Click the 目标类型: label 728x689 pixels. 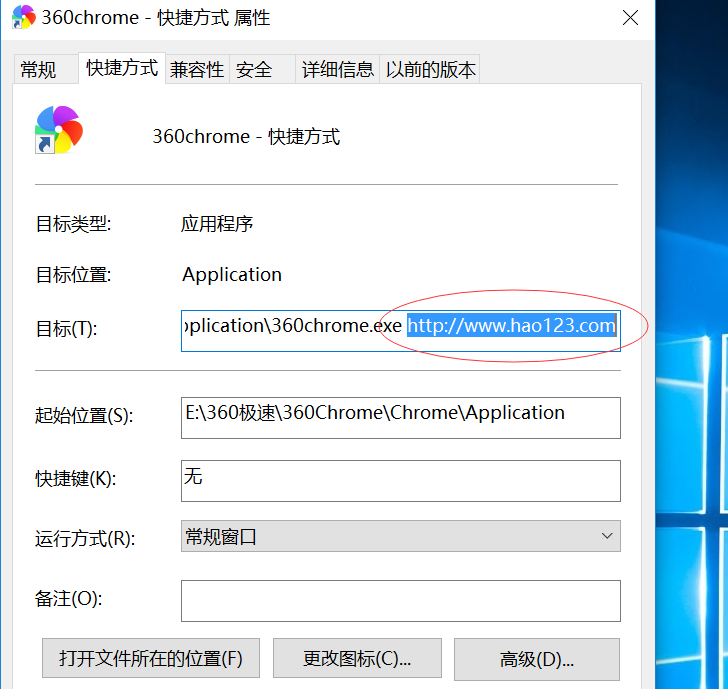[73, 224]
